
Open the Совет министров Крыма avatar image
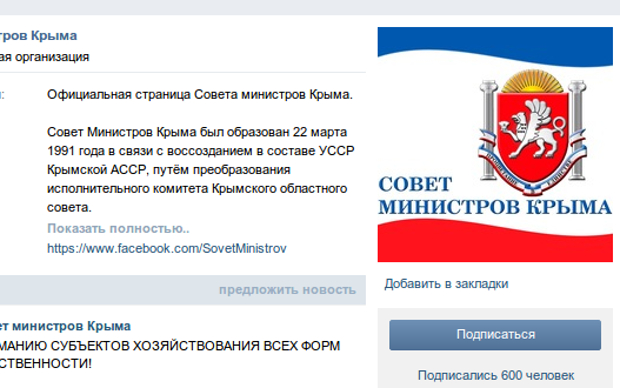click(x=495, y=144)
